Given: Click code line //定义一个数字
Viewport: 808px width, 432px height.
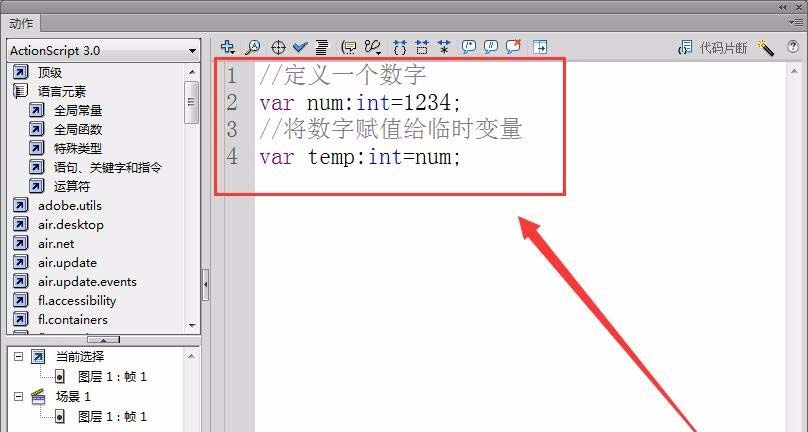Looking at the screenshot, I should [x=343, y=75].
